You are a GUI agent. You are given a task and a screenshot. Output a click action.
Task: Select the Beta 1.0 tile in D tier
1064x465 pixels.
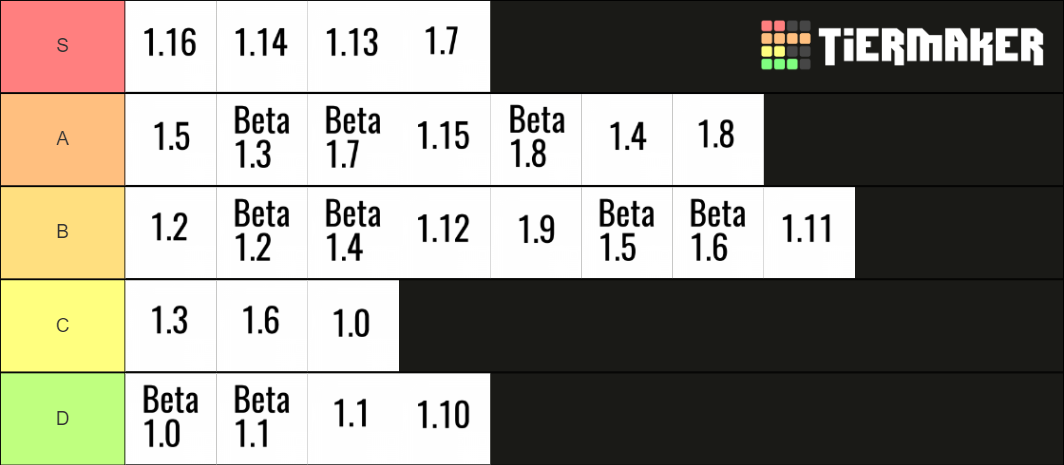171,419
